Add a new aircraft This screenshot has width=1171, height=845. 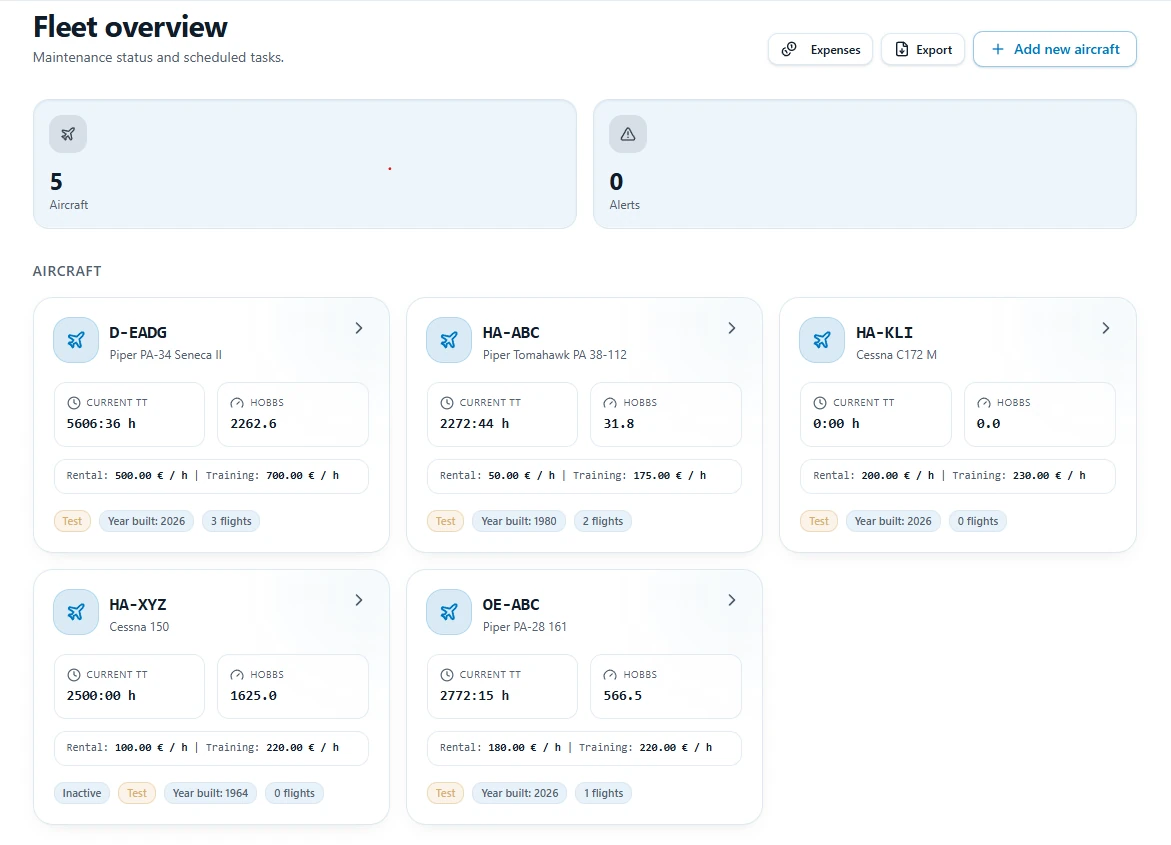tap(1054, 49)
